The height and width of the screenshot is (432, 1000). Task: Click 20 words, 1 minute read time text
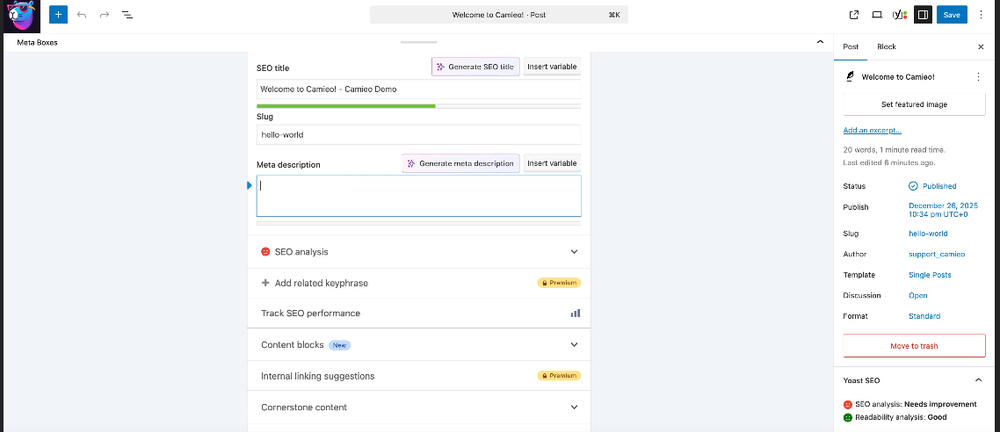pos(894,150)
